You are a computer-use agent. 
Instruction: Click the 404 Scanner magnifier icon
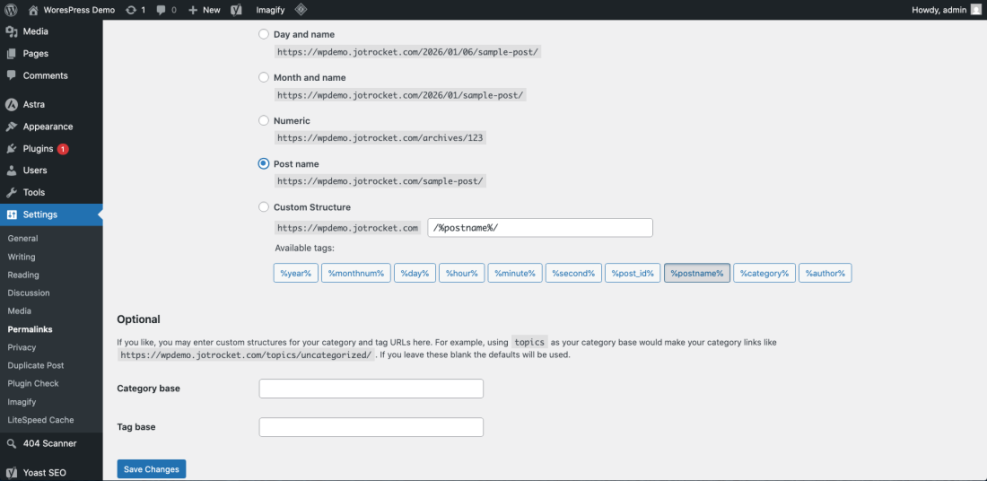[x=11, y=444]
